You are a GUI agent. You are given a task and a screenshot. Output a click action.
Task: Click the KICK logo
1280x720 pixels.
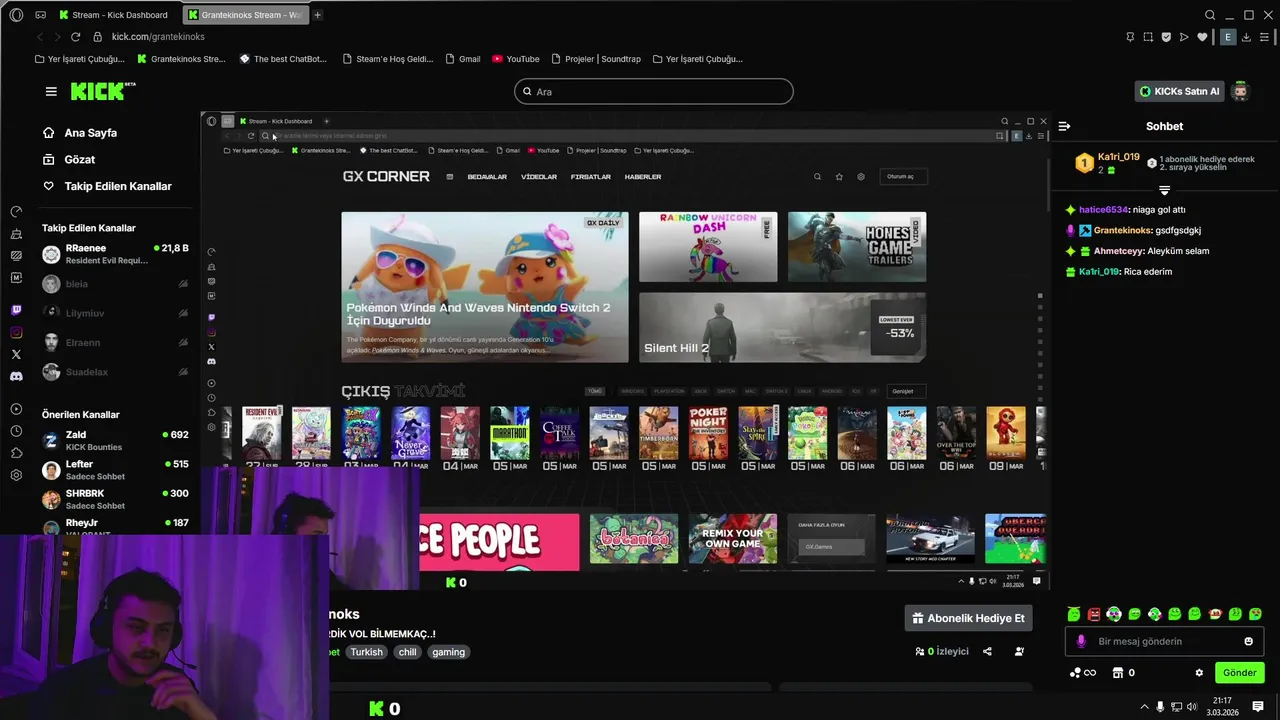click(x=102, y=91)
